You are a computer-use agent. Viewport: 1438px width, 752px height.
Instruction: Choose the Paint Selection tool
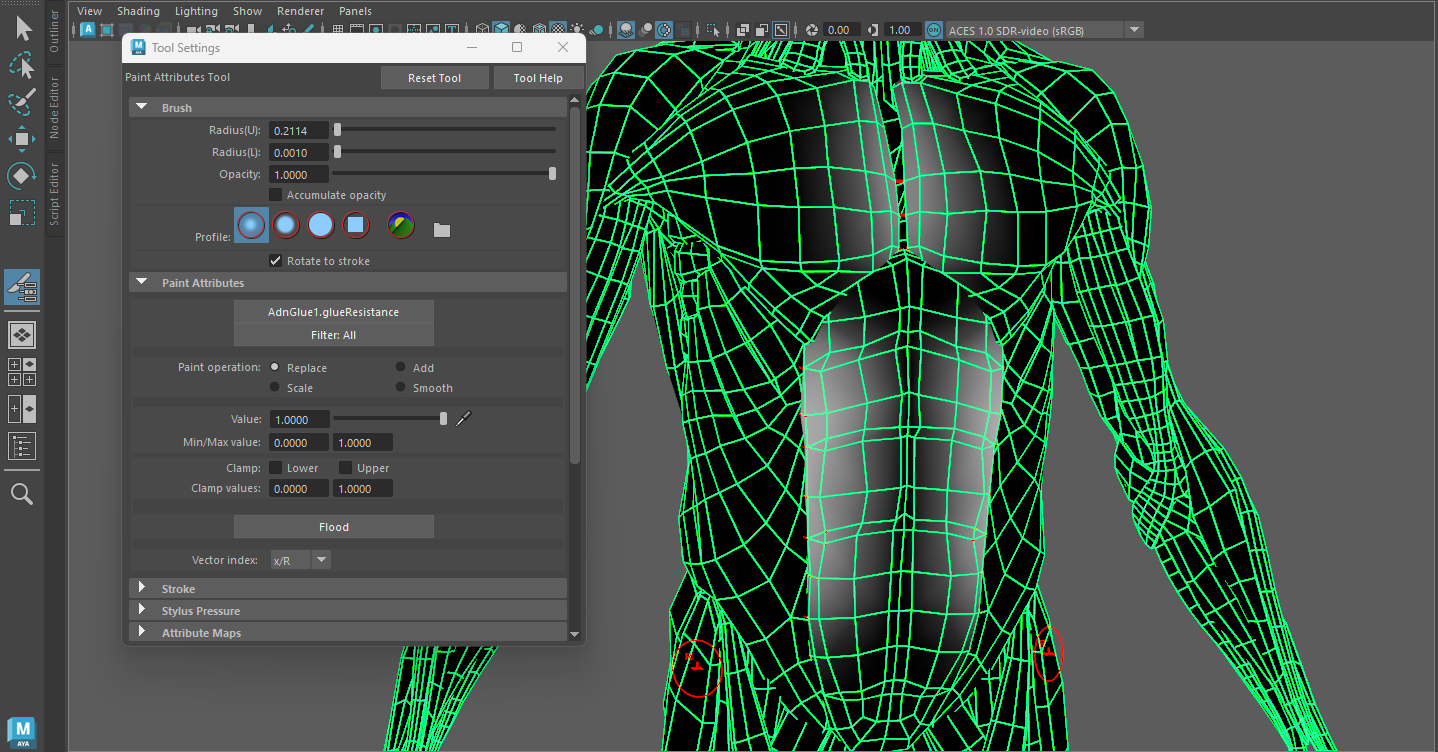click(22, 101)
